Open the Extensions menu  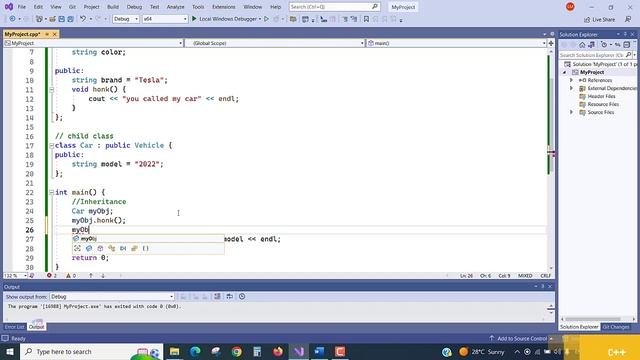pos(224,7)
